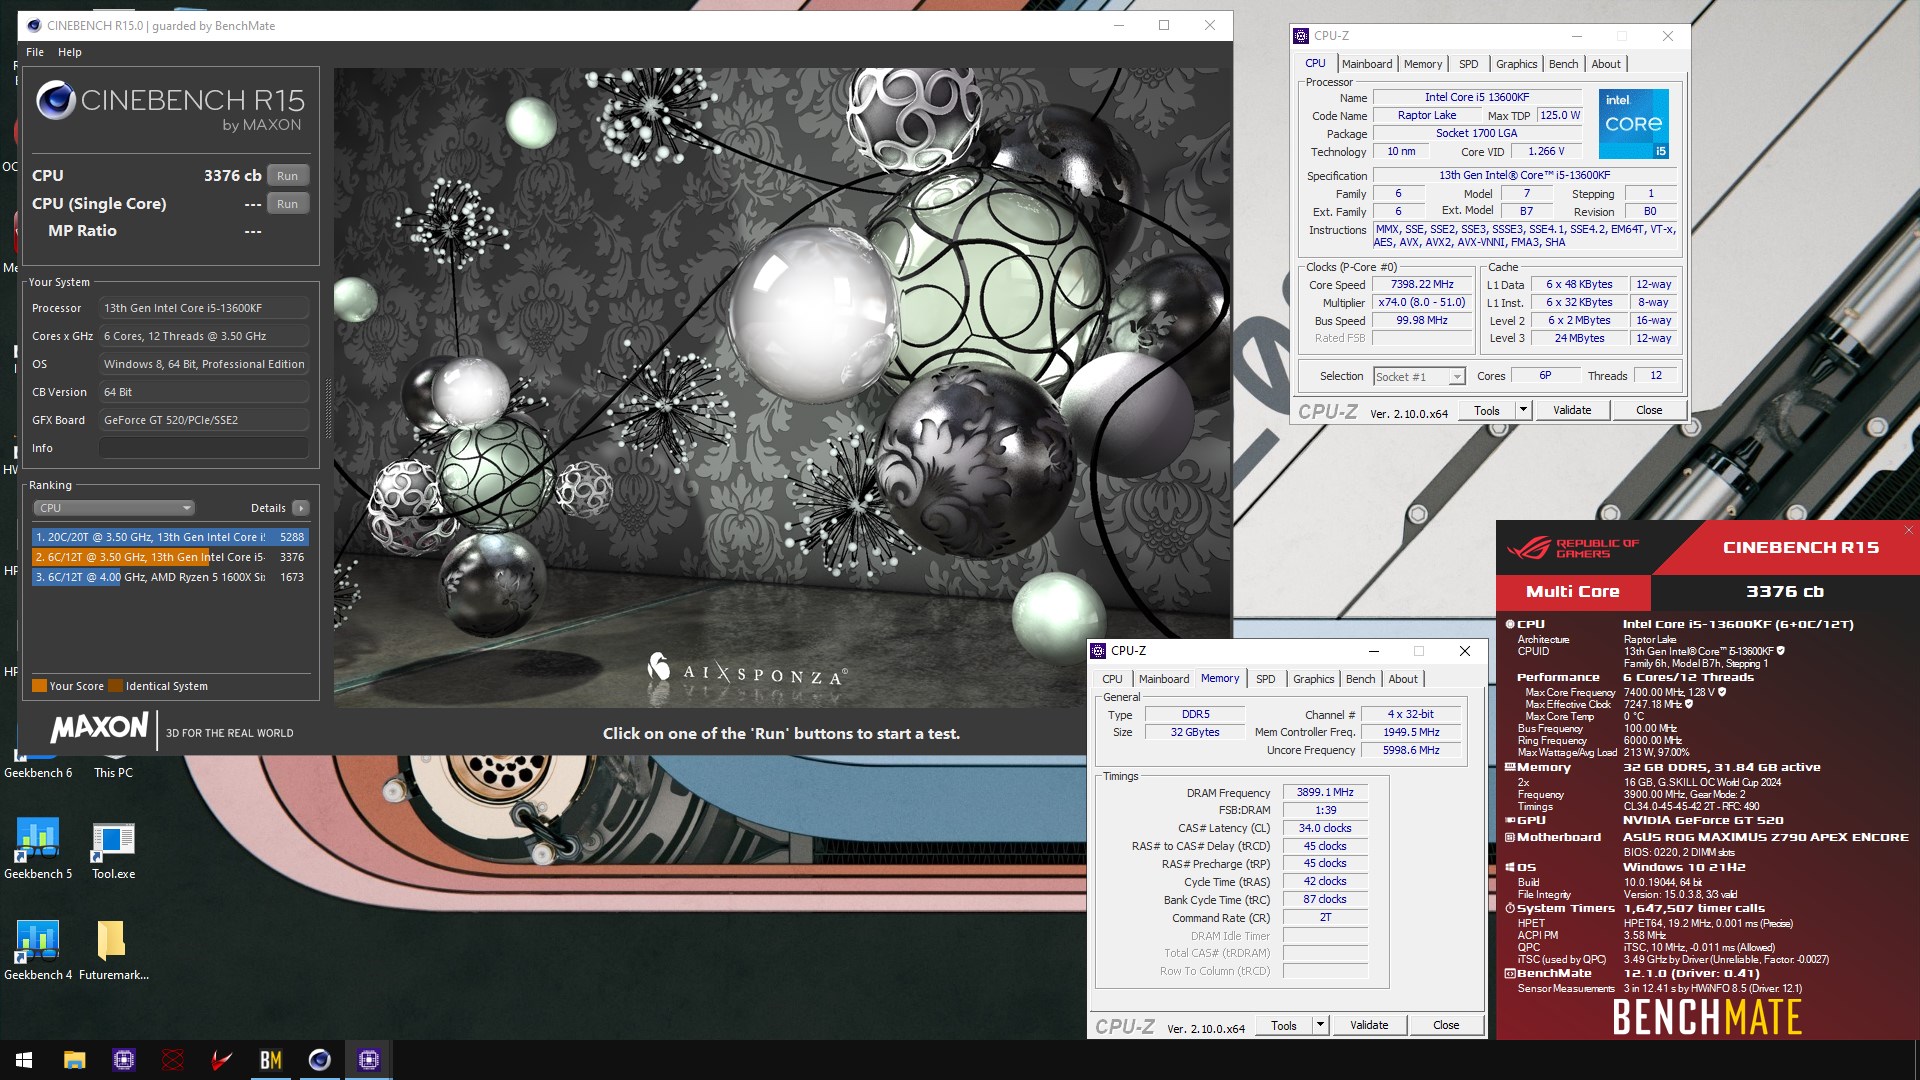
Task: Click Validate in lower CPU-Z window
Action: click(1369, 1026)
